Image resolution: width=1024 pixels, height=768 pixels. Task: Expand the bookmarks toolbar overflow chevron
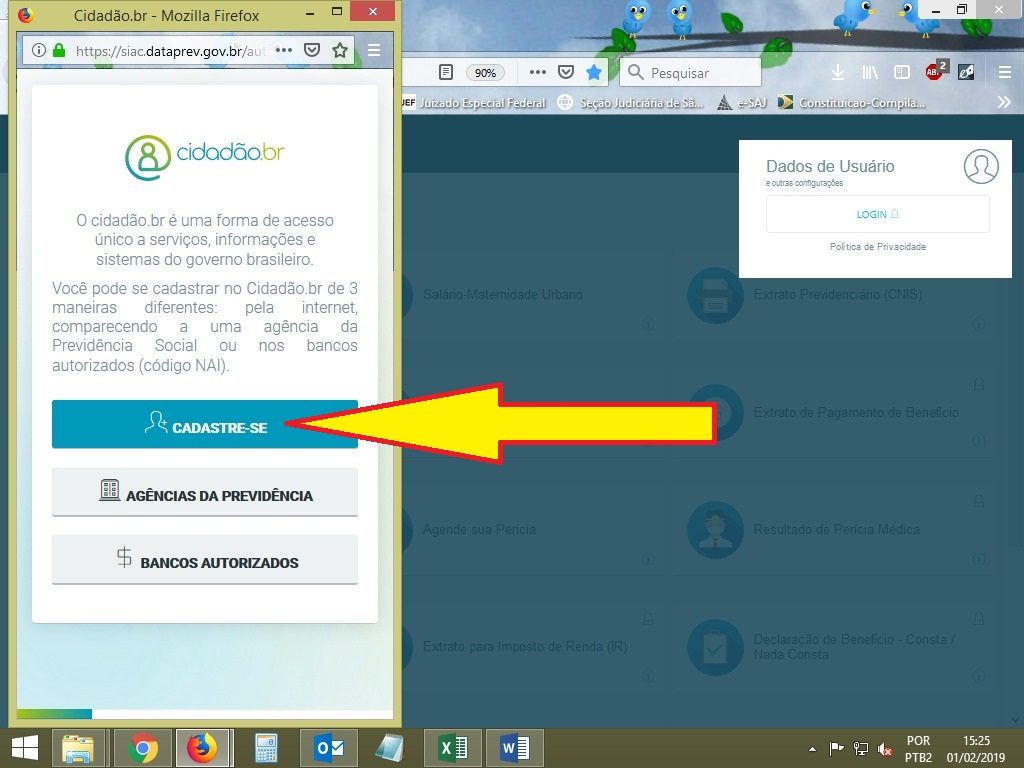click(1004, 103)
